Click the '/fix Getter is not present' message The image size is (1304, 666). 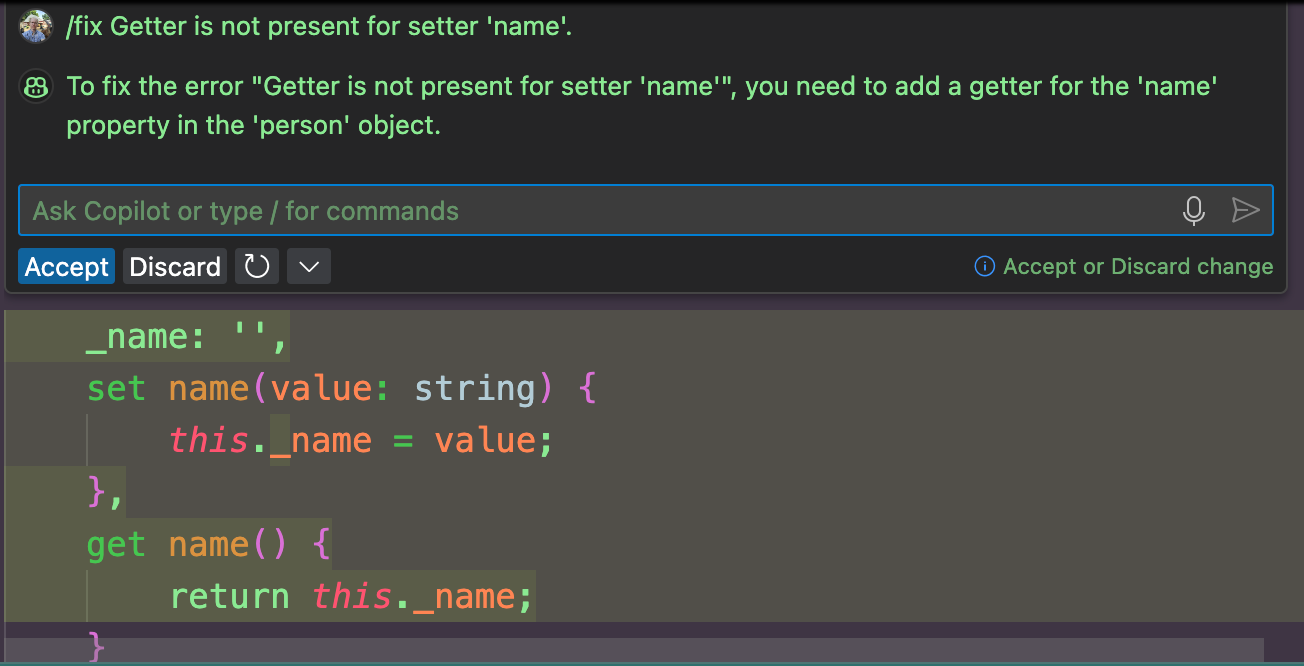[320, 27]
